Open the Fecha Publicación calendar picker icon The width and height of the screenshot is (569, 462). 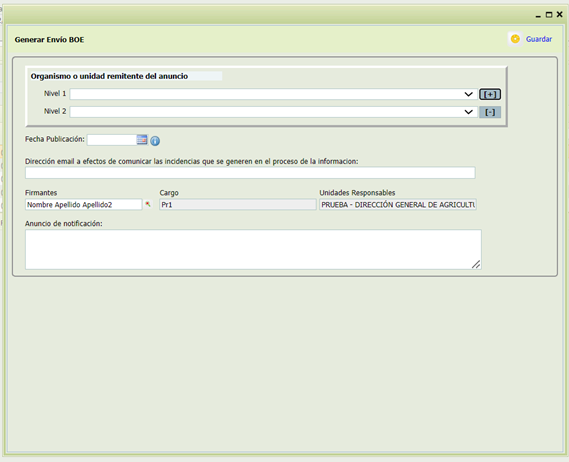tap(142, 139)
